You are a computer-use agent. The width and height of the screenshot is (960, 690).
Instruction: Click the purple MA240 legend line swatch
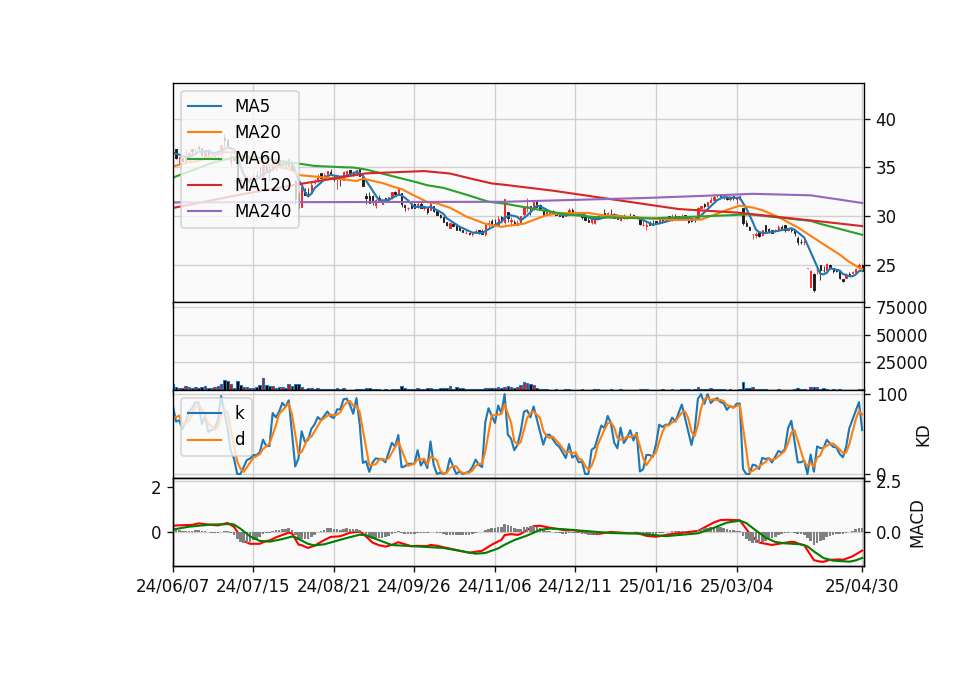[x=204, y=212]
